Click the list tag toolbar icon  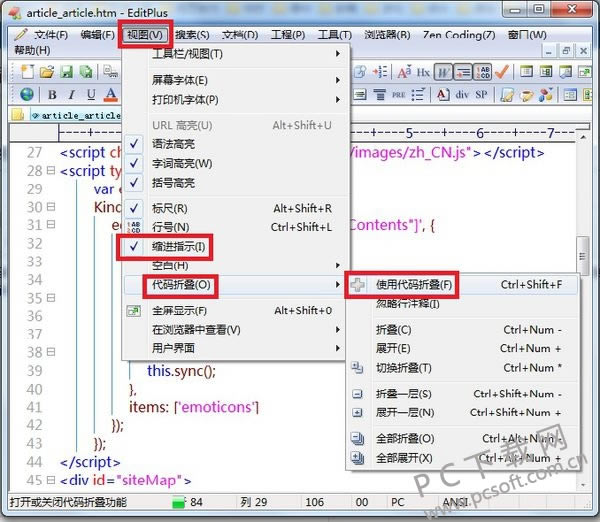click(417, 95)
